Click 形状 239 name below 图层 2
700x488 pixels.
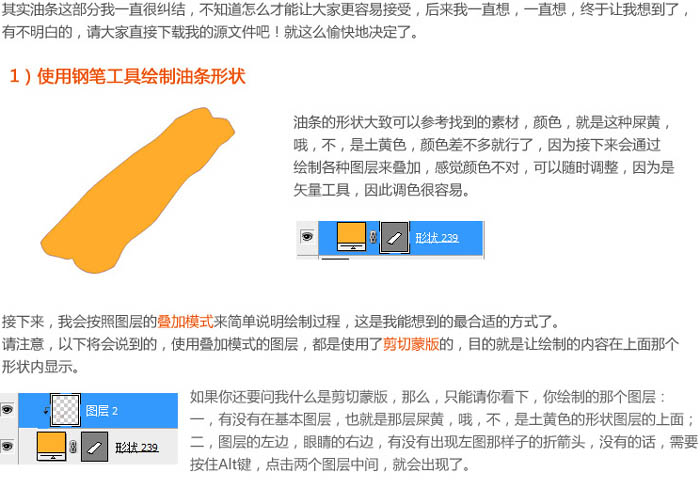pos(137,447)
